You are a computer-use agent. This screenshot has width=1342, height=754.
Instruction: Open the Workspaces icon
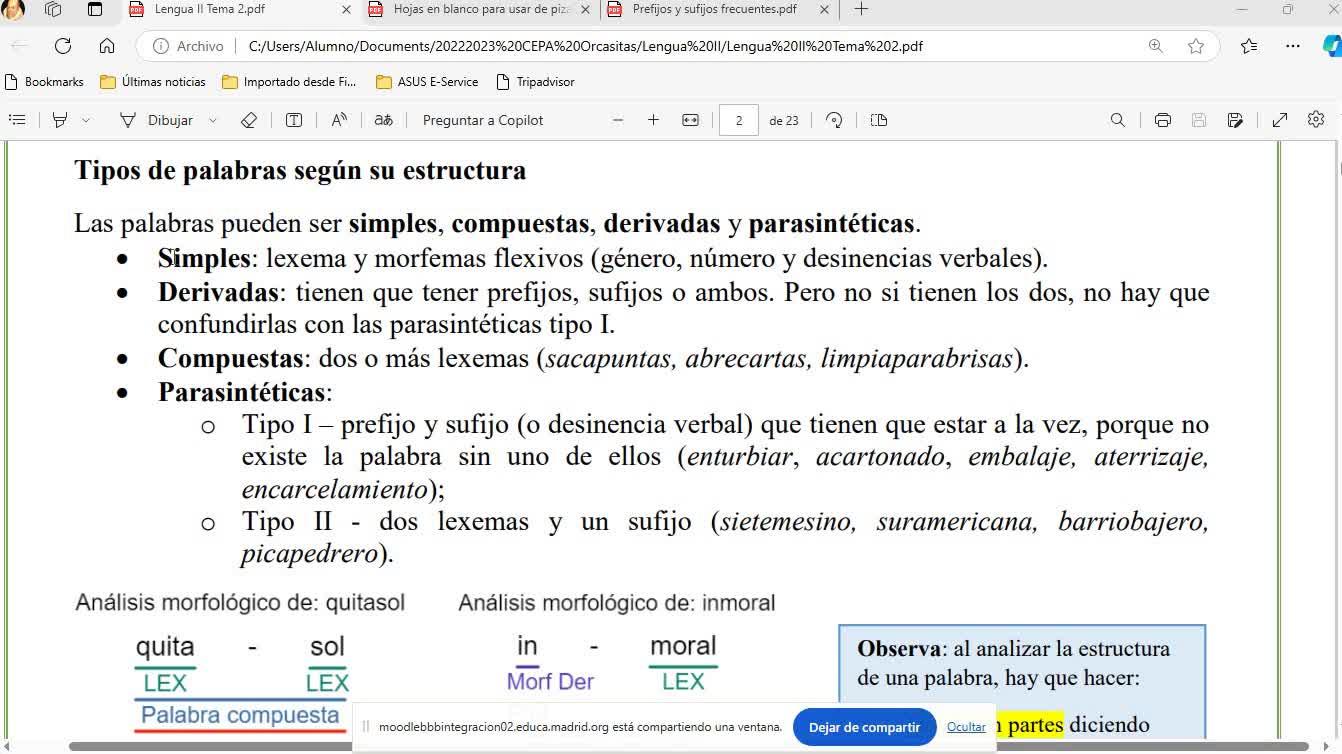coord(53,10)
